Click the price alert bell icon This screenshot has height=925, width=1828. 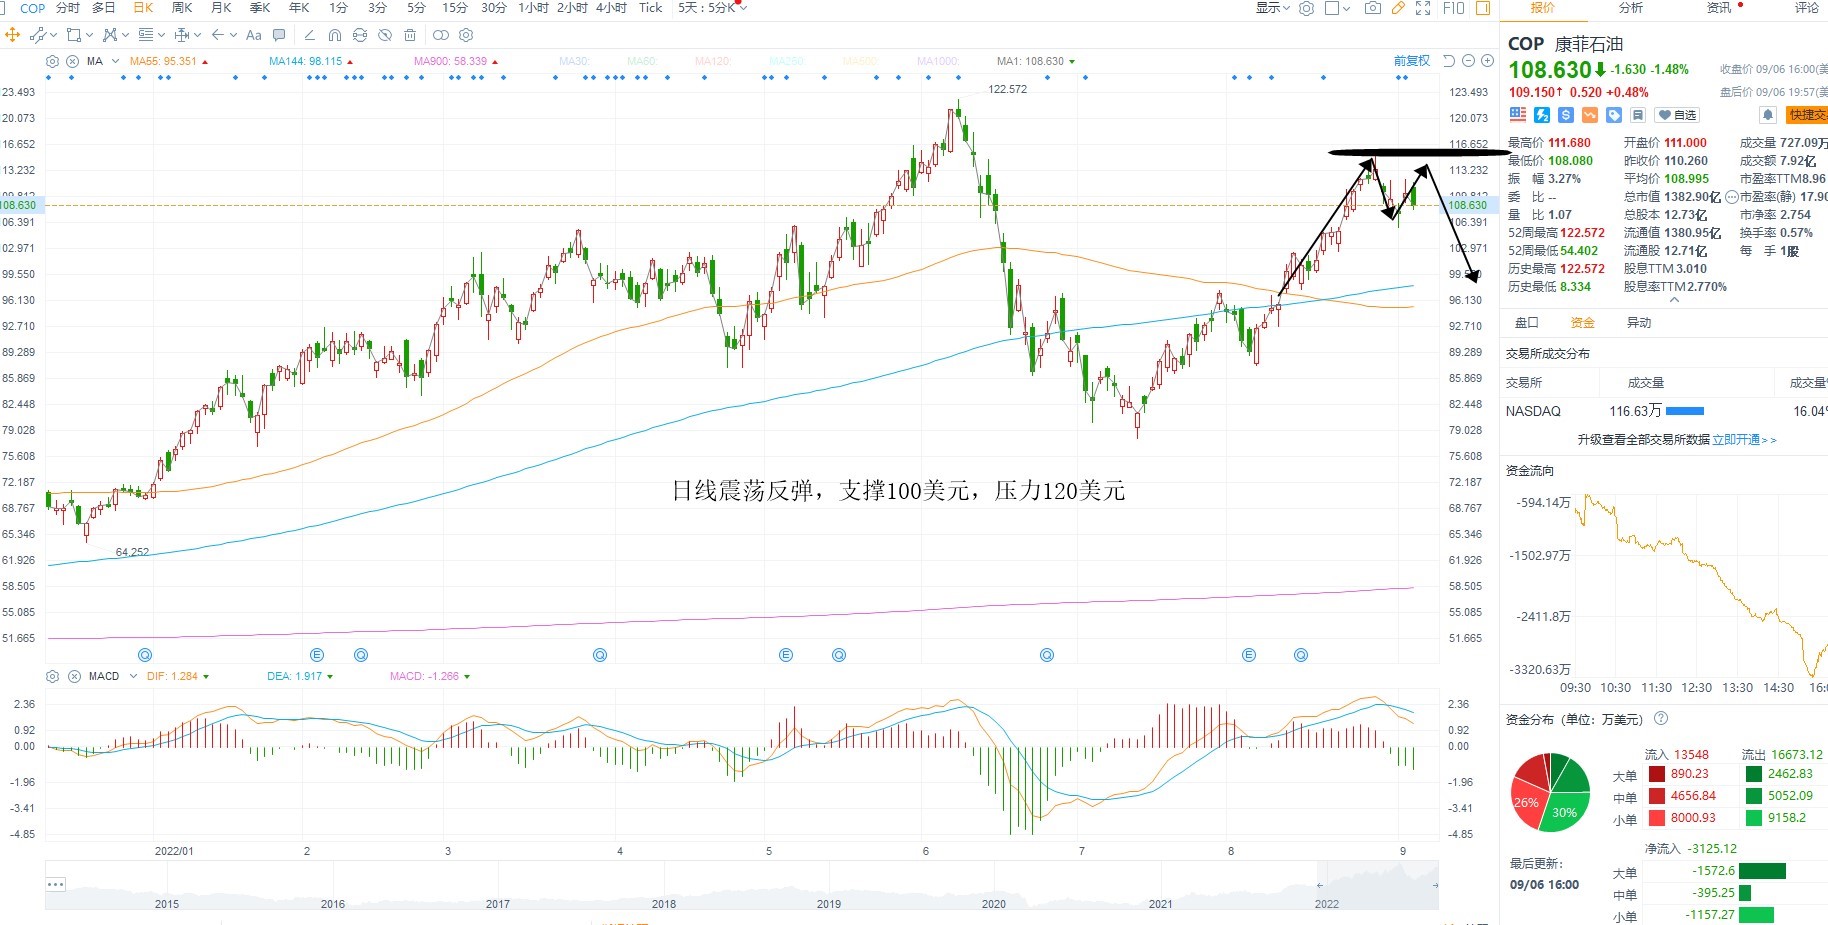[x=1768, y=115]
